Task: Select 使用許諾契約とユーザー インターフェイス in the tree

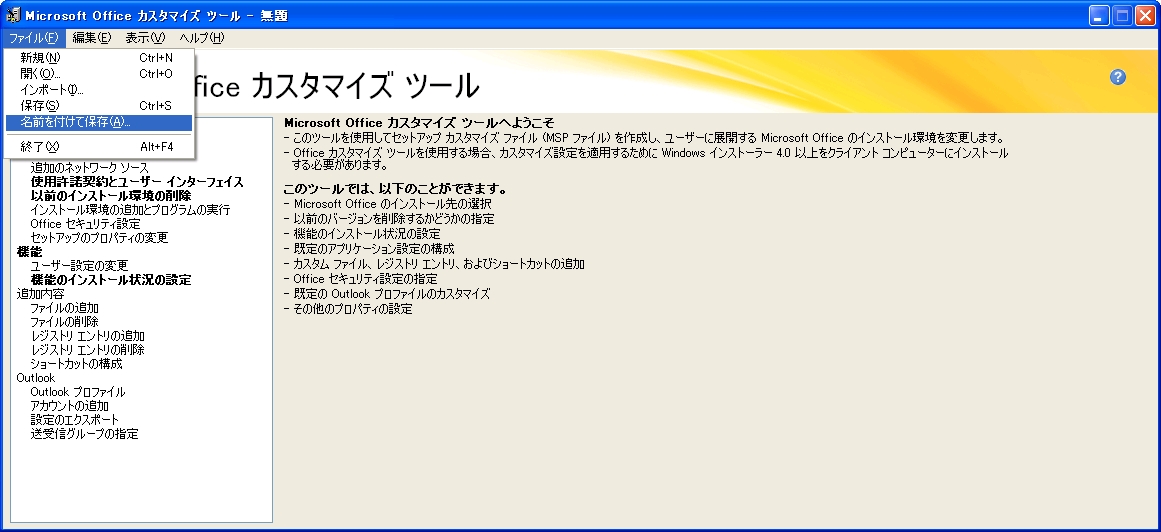Action: 137,182
